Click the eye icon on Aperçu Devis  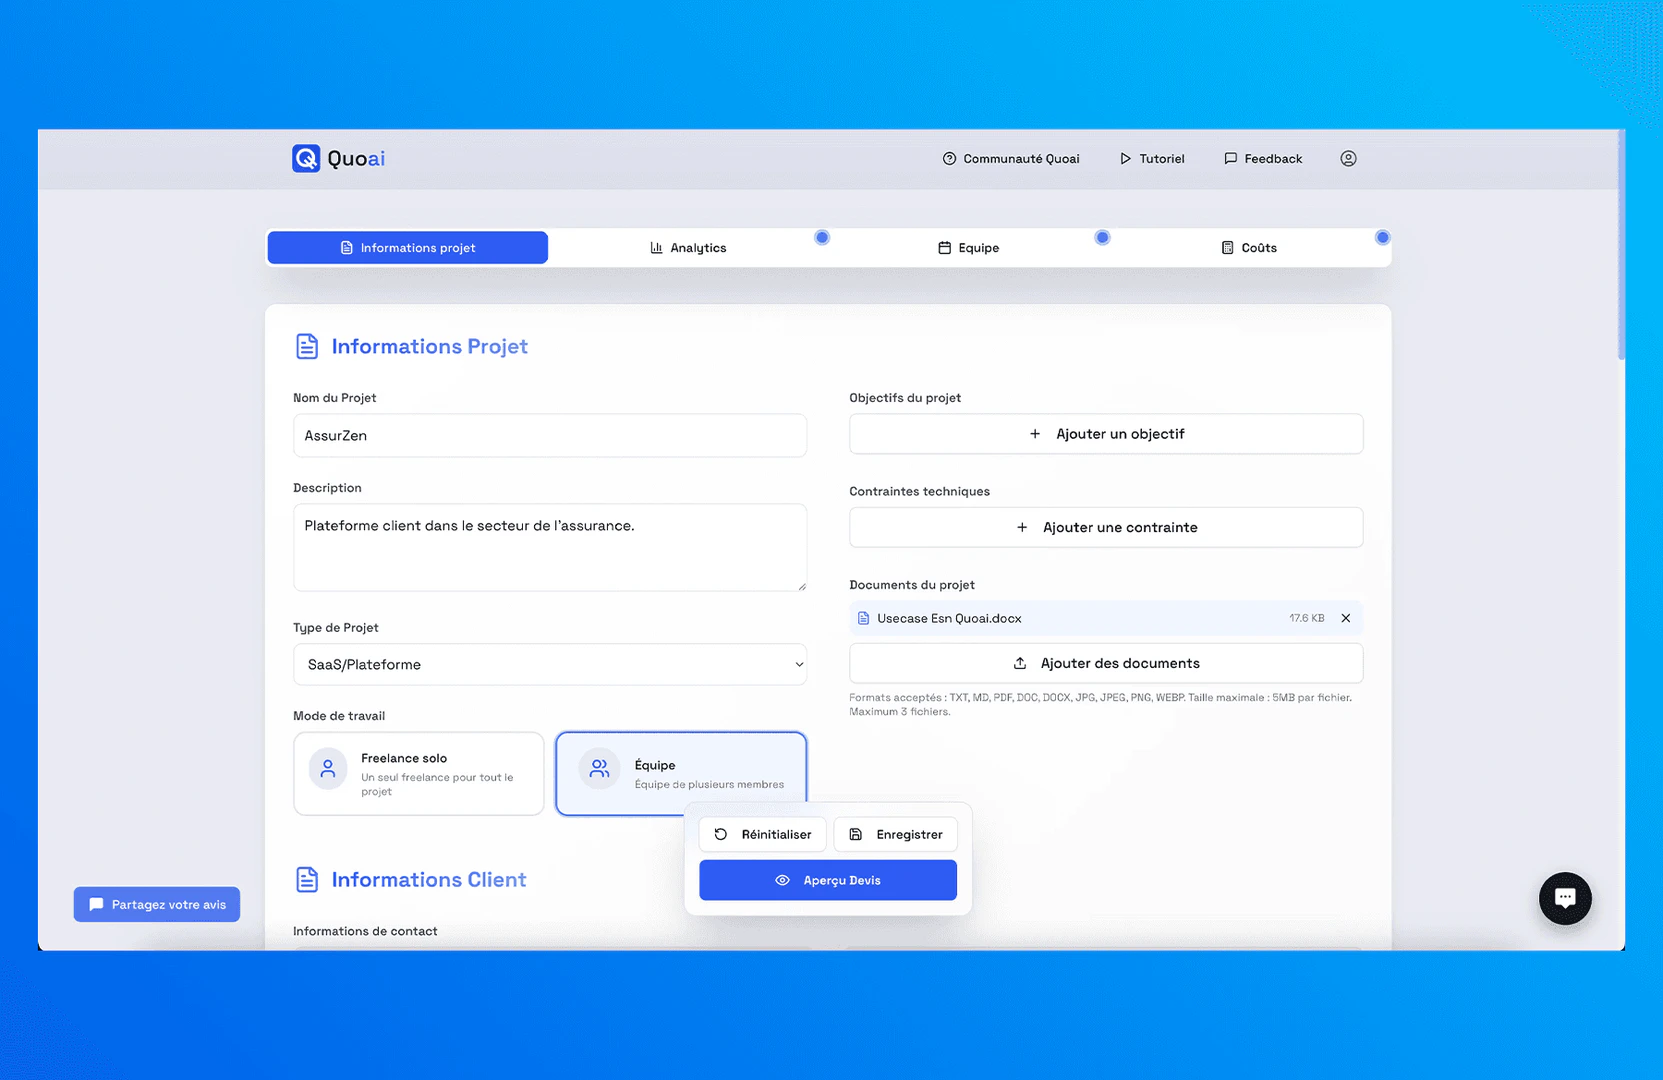[781, 880]
